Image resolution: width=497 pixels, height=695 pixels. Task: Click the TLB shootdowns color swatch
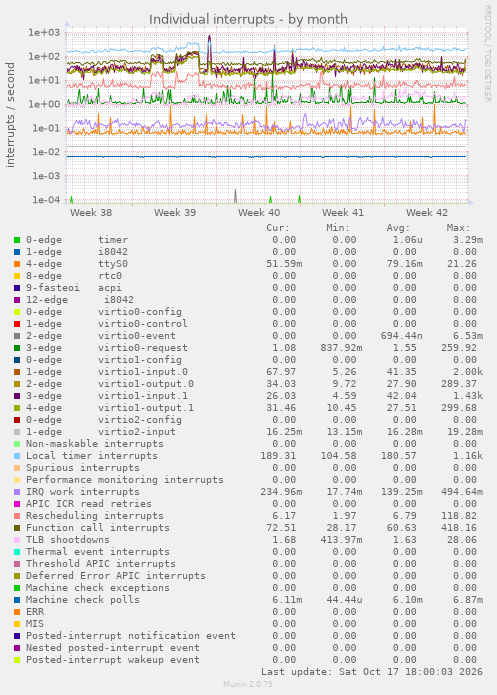click(x=17, y=540)
